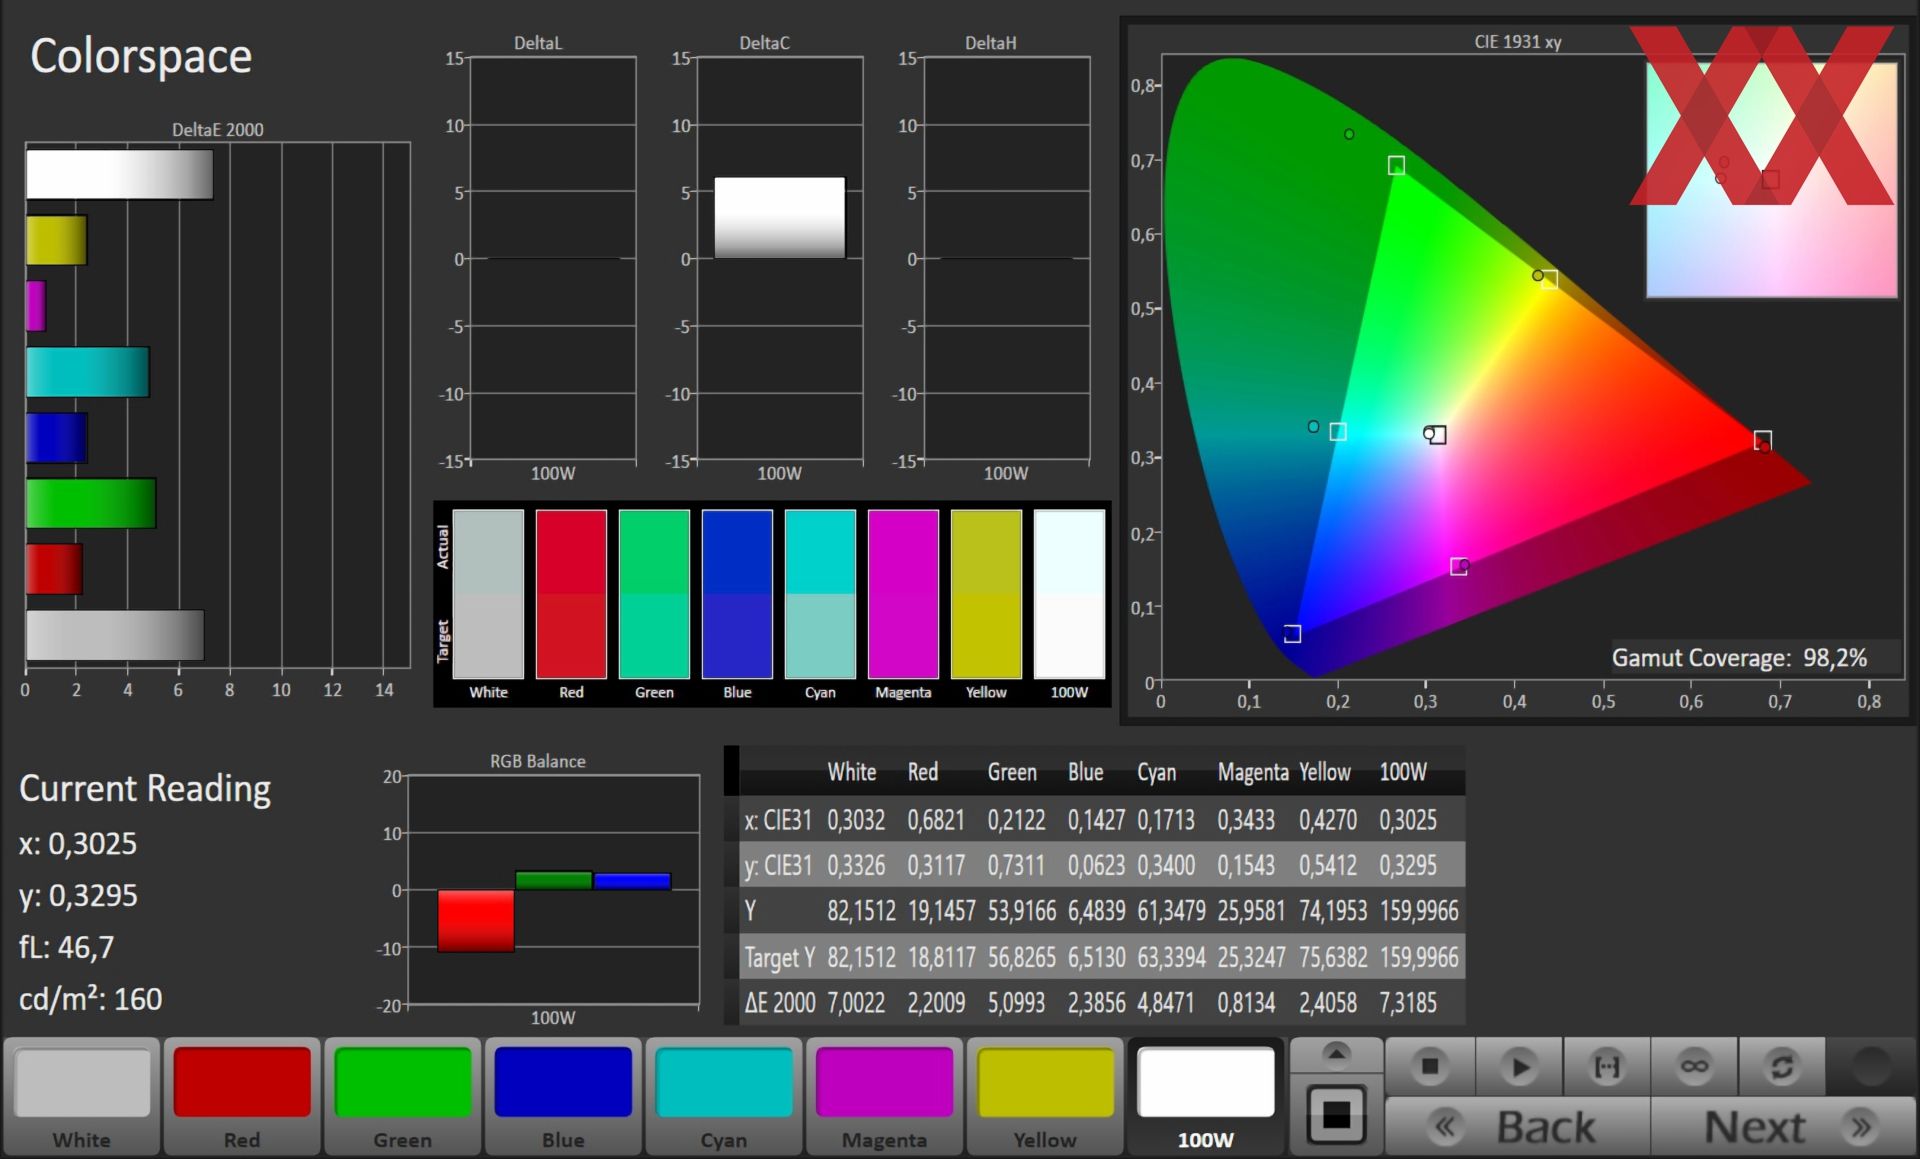The height and width of the screenshot is (1159, 1920).
Task: Click the Cyan actual/target comparison swatch
Action: click(820, 594)
